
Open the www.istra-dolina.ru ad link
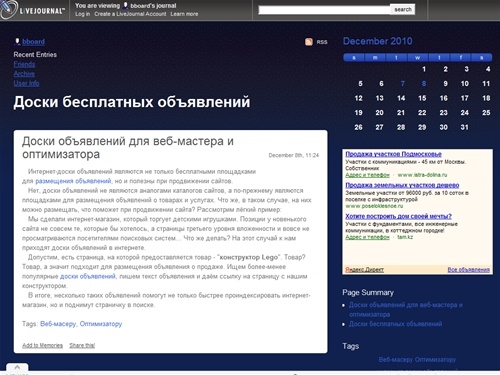(422, 175)
